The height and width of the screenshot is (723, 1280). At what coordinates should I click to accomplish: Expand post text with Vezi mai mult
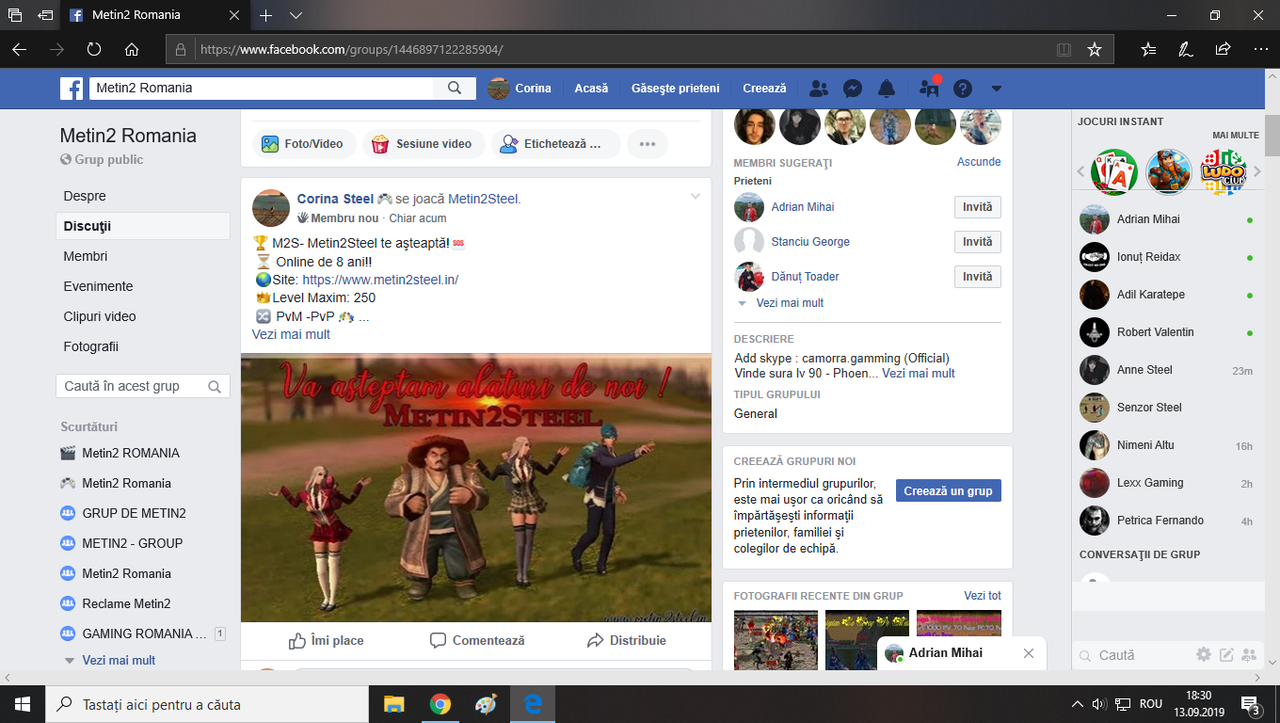(291, 335)
